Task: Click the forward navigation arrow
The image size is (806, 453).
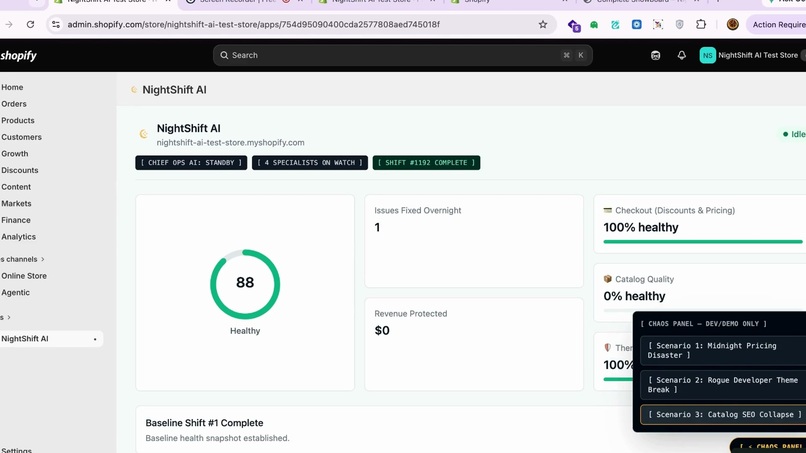Action: click(9, 24)
